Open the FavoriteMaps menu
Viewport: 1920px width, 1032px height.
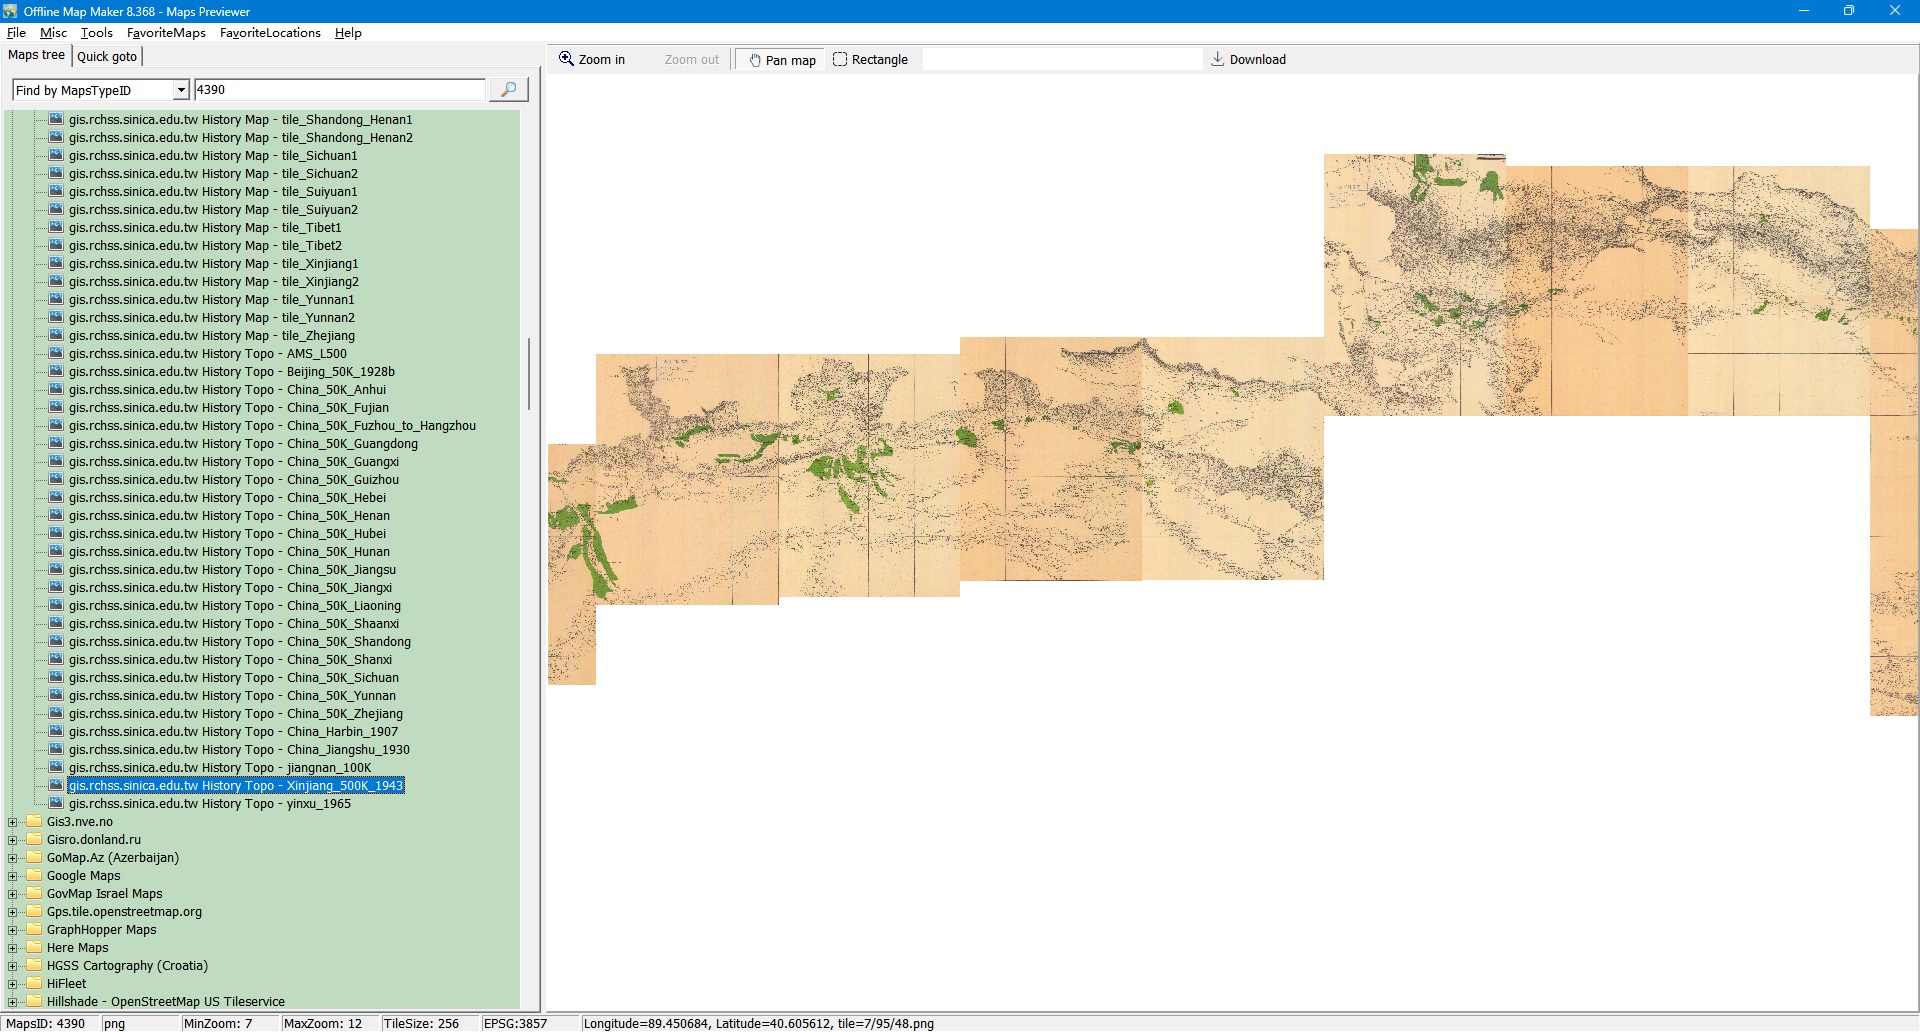coord(166,33)
